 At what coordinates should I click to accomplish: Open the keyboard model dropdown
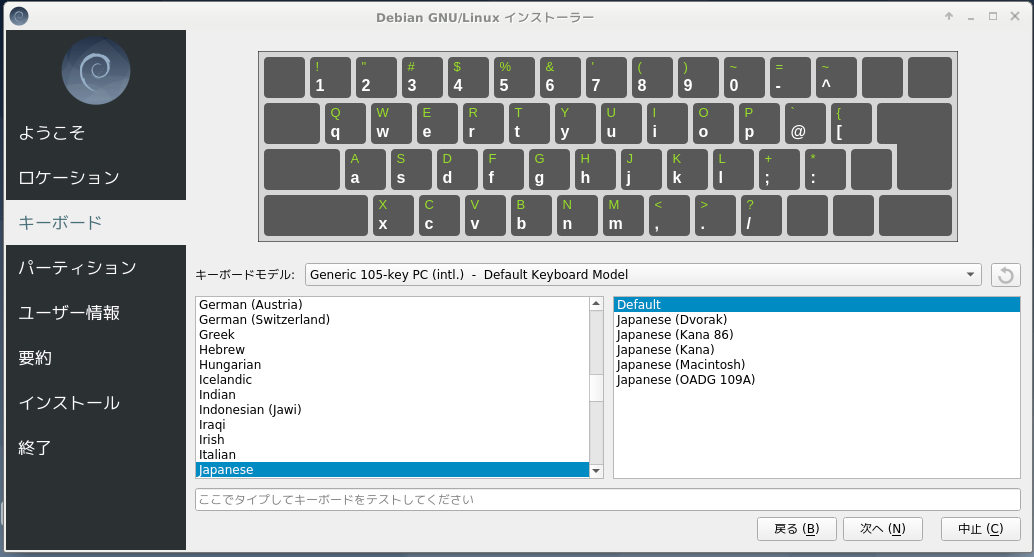pos(643,275)
